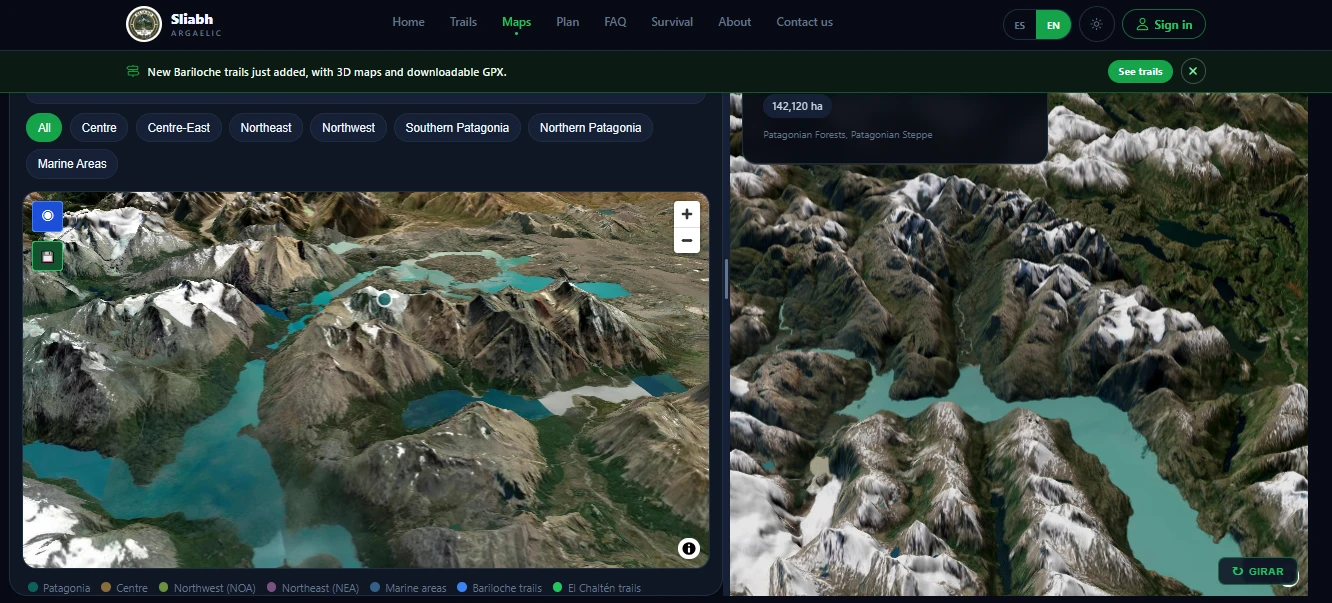Screen dimensions: 1332x603
Task: Click the Northeast (NEA) legend color dot
Action: 272,588
